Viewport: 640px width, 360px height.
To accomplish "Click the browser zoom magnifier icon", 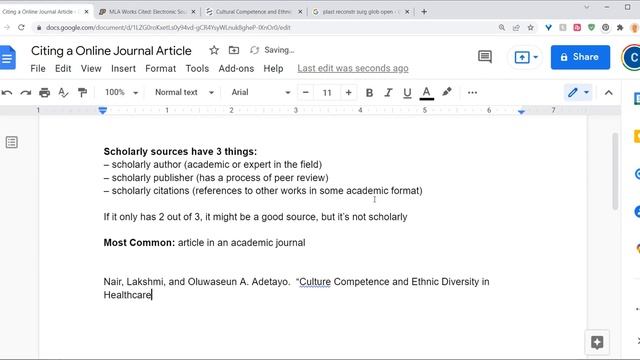I will point(502,28).
